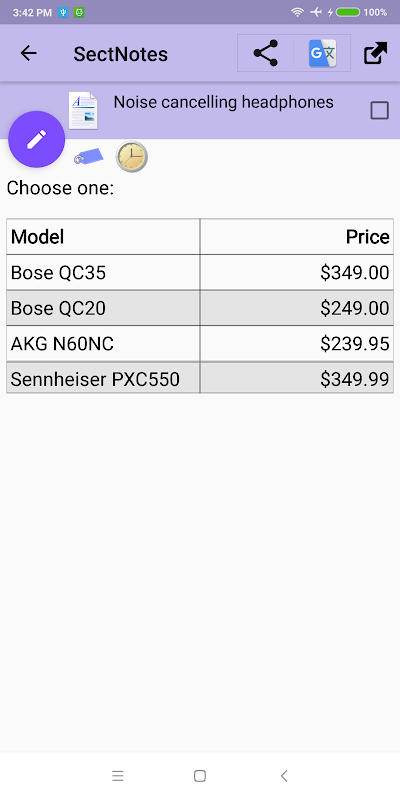Select the blue tag label icon
The height and width of the screenshot is (800, 400).
click(x=89, y=156)
